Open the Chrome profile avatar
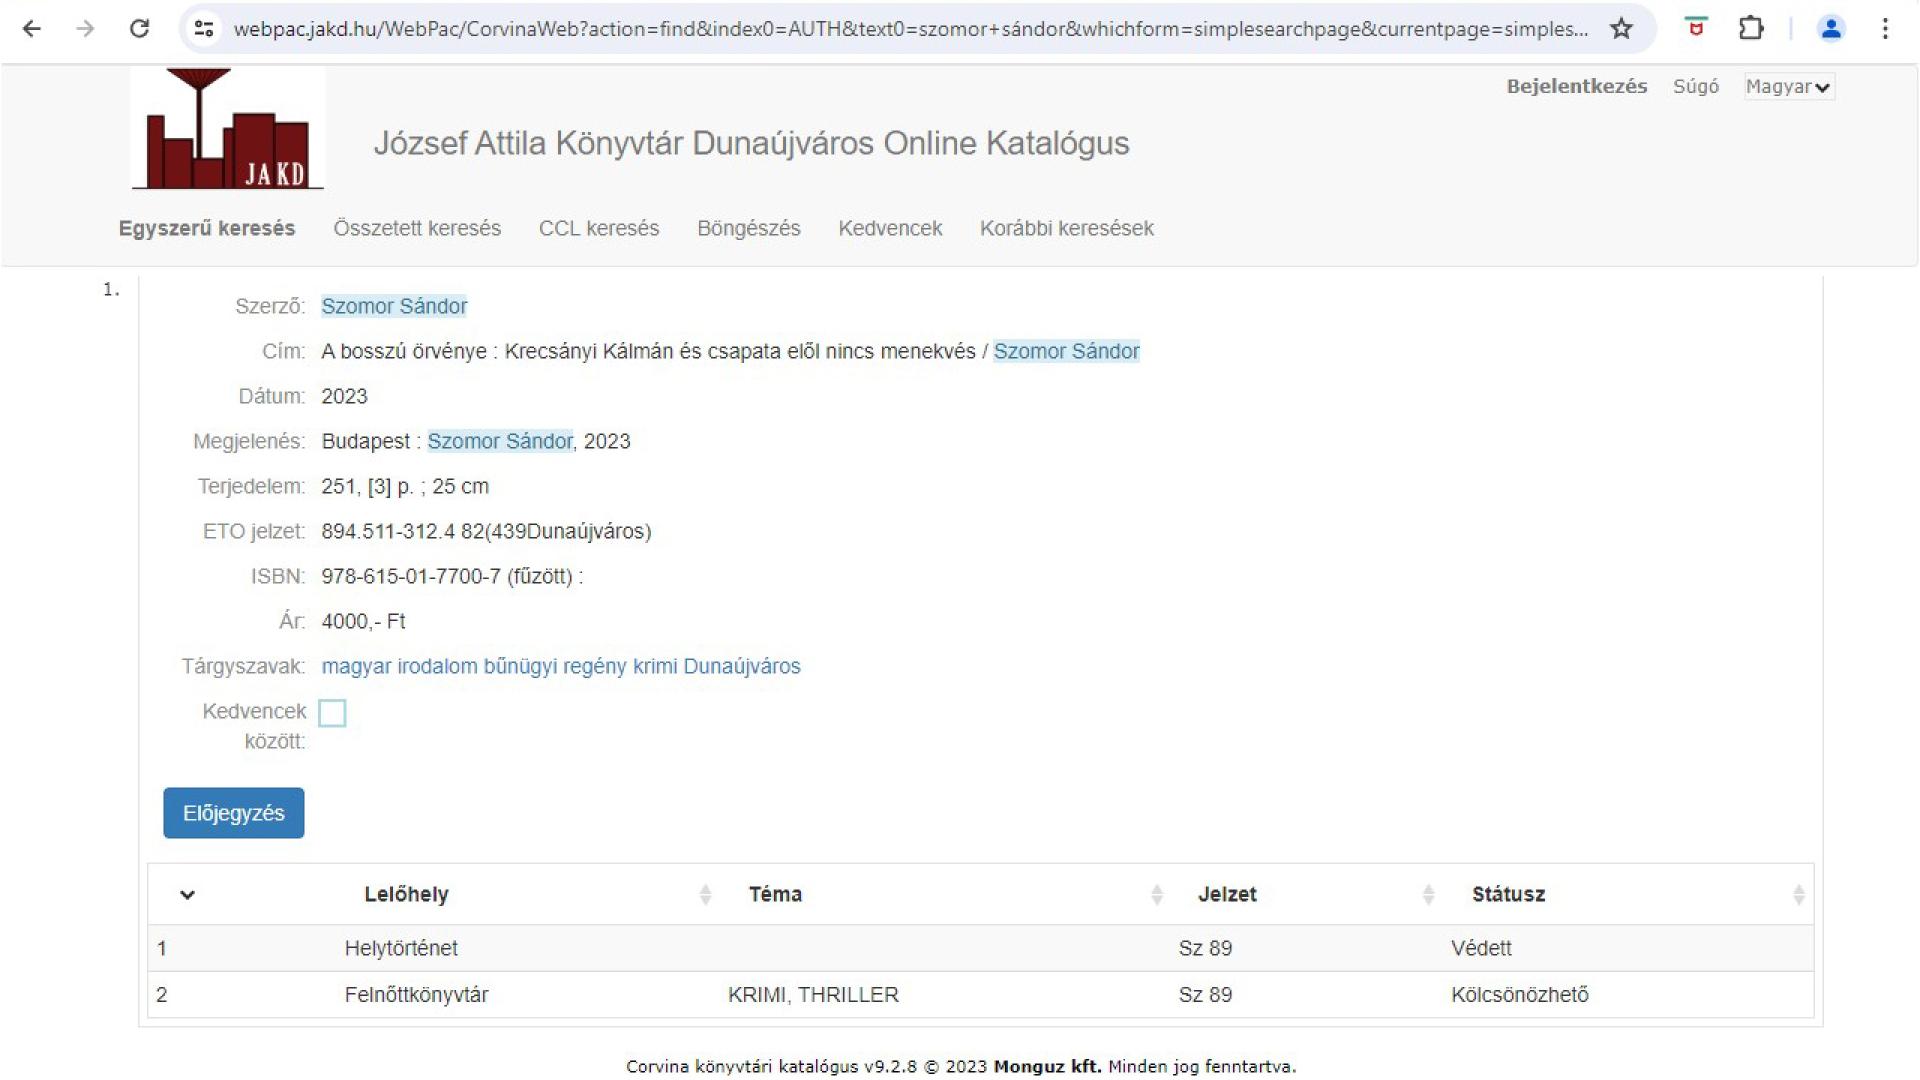This screenshot has height=1080, width=1920. [1831, 29]
